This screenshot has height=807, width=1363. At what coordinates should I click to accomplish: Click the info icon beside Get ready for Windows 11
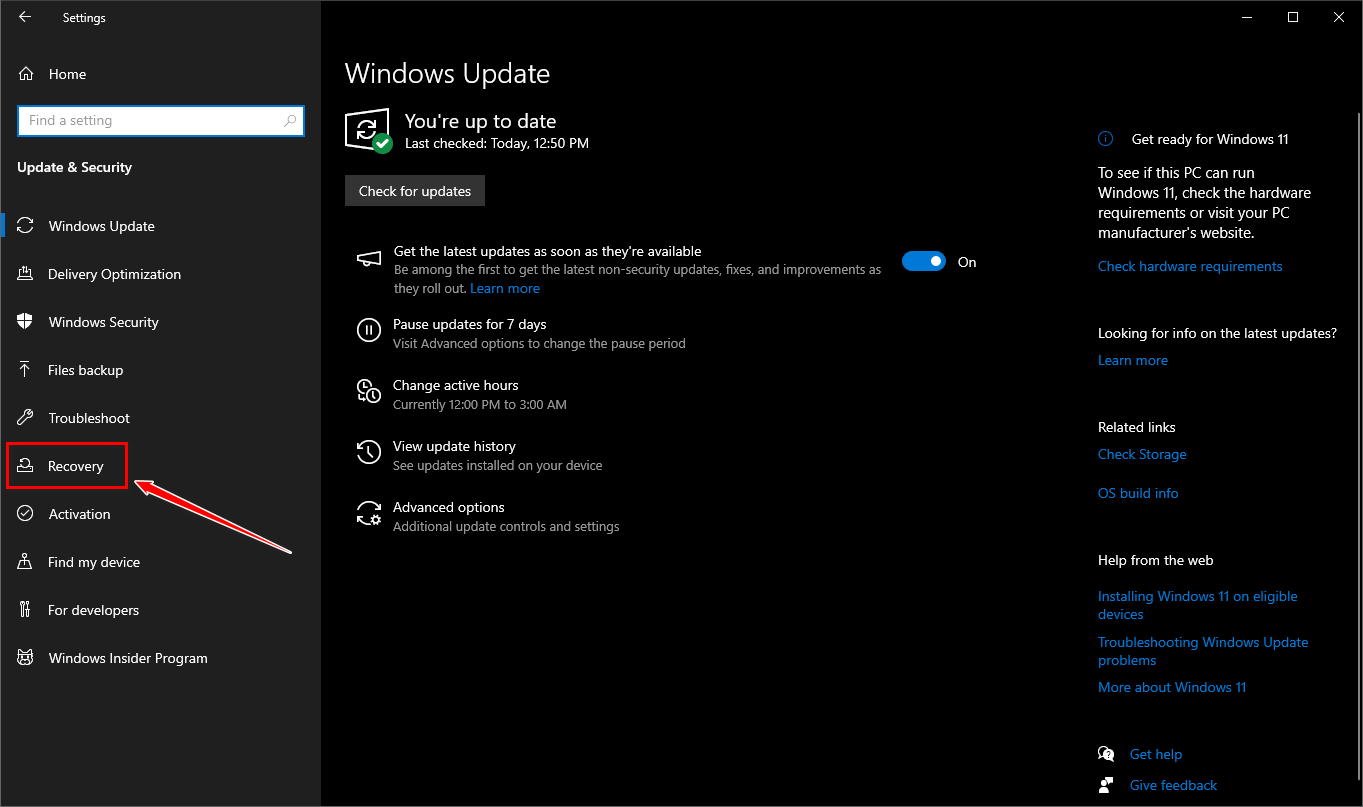[1105, 139]
